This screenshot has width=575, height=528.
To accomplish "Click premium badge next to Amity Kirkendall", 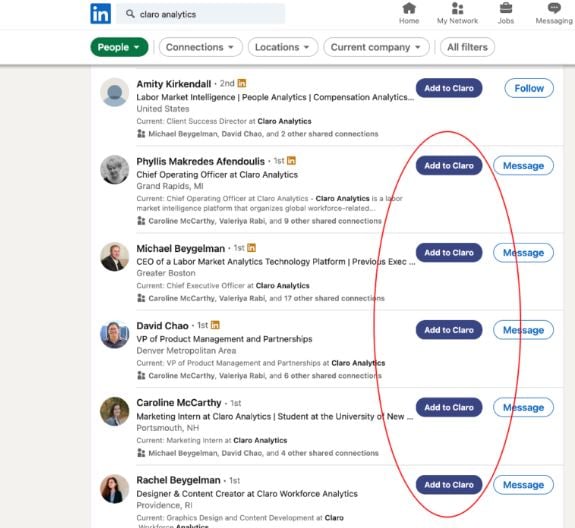I will (242, 83).
